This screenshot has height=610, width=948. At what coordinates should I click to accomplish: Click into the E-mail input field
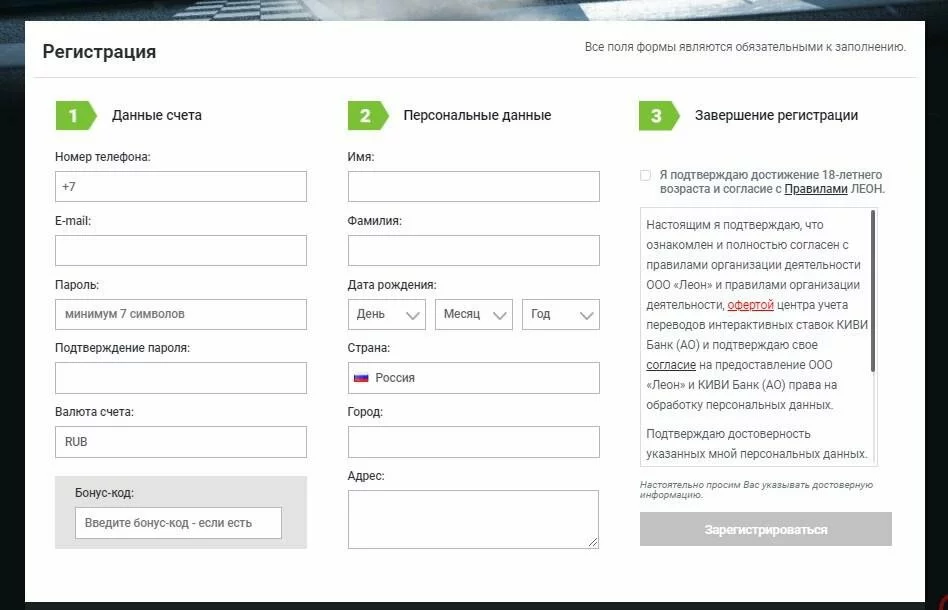coord(181,251)
